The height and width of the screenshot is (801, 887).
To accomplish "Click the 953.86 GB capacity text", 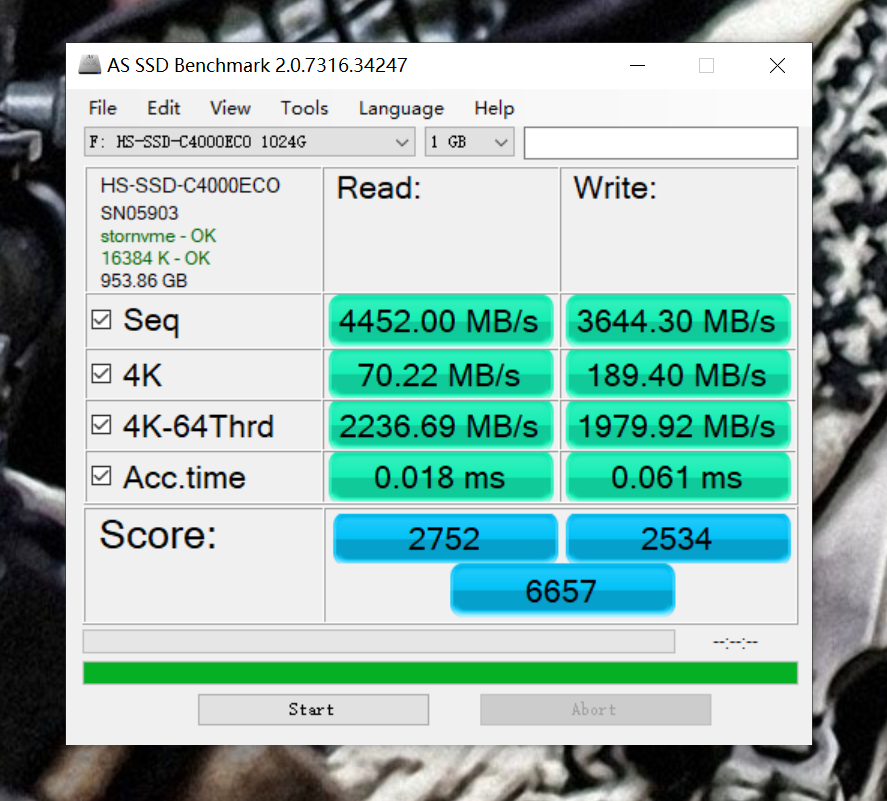I will pyautogui.click(x=144, y=281).
